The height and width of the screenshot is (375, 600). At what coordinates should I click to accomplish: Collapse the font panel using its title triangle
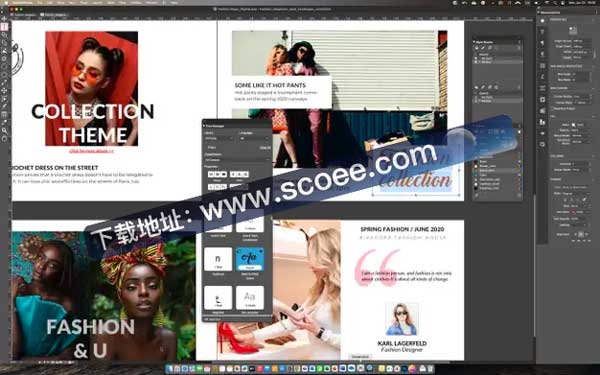[204, 126]
